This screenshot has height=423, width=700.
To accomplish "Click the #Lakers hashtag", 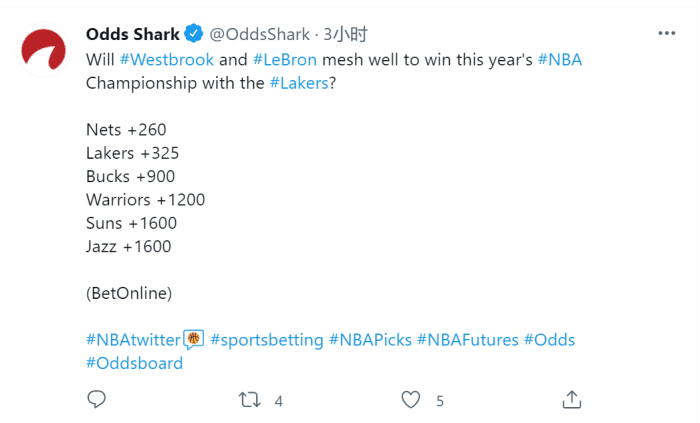I will click(299, 82).
